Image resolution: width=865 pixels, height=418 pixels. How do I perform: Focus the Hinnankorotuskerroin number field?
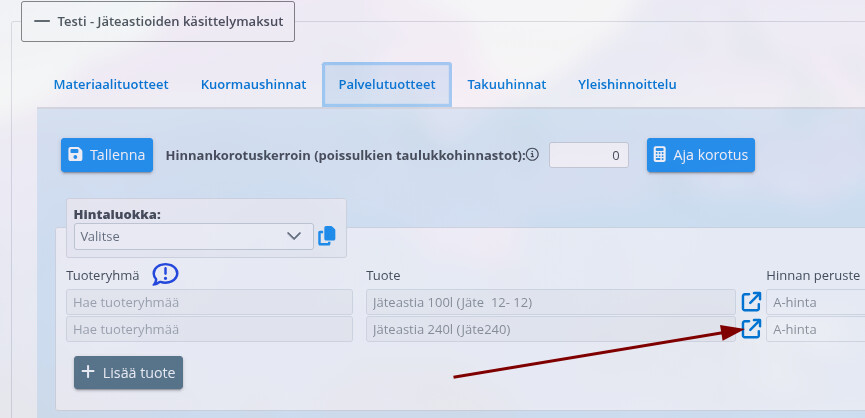589,155
